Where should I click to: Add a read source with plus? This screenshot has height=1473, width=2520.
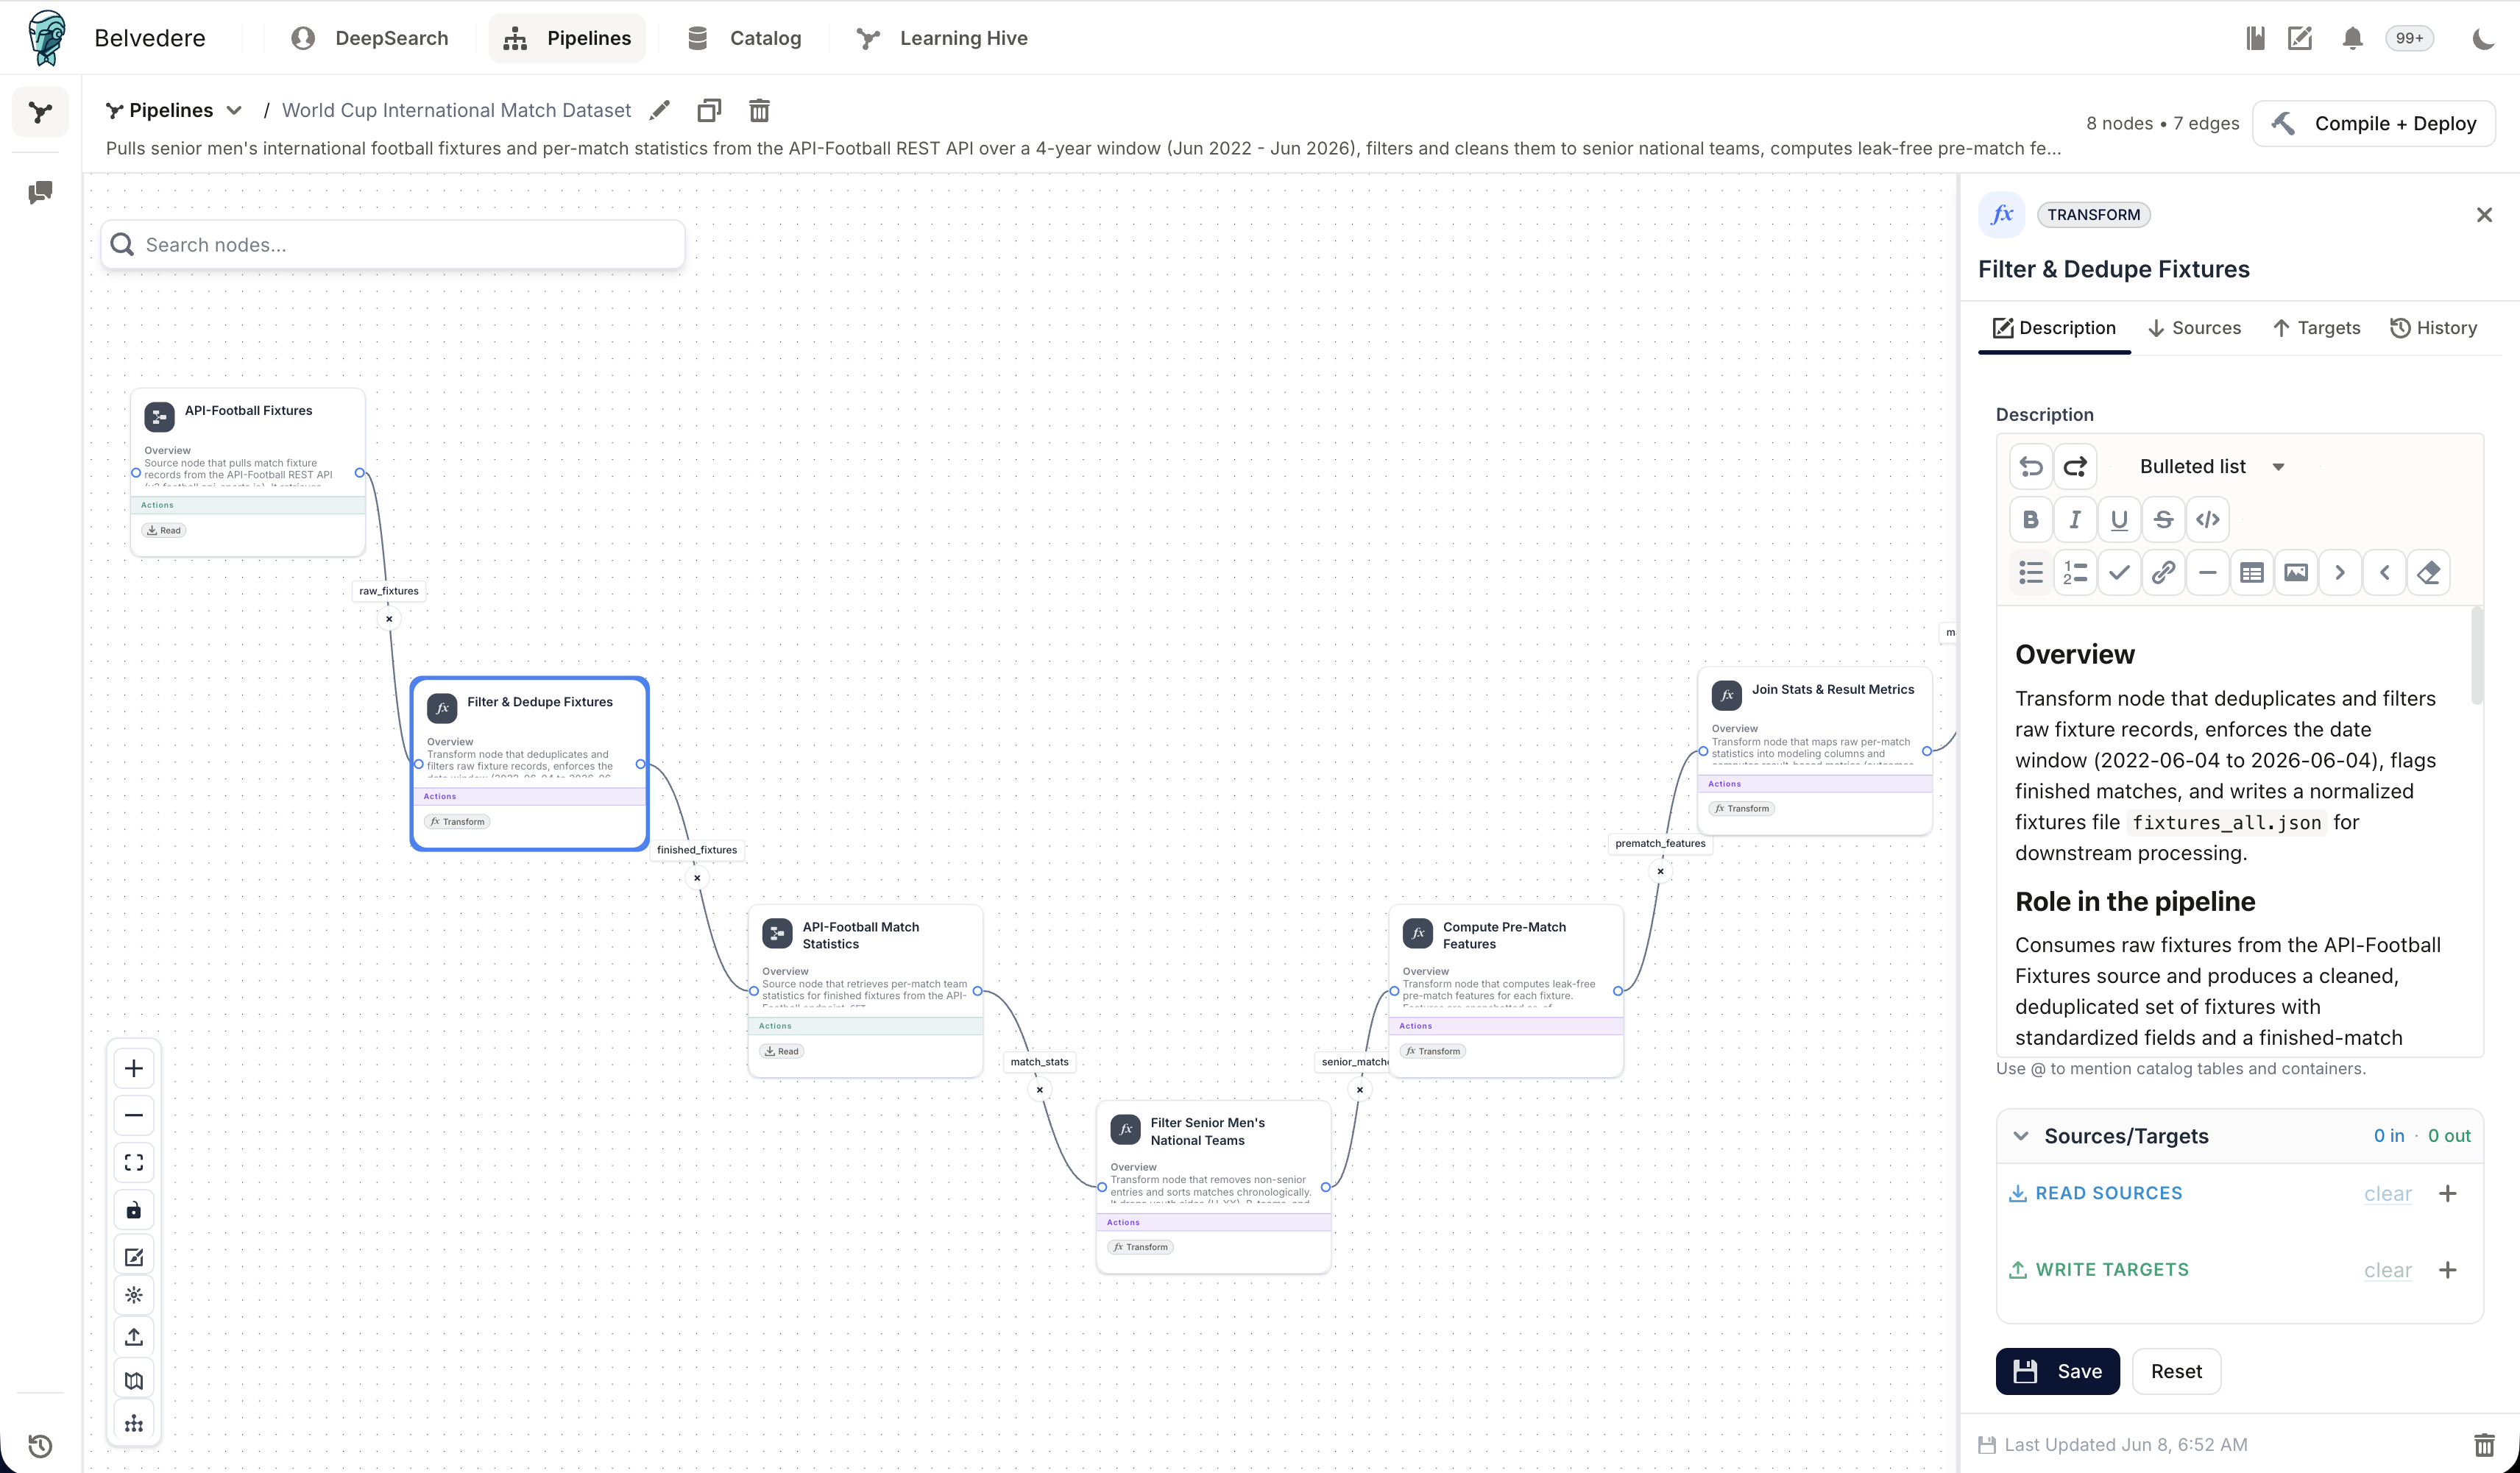(2447, 1193)
